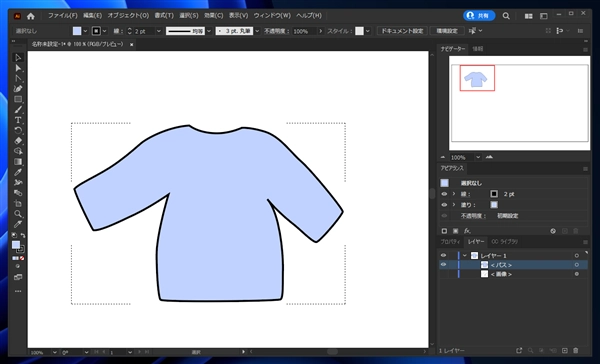This screenshot has width=600, height=364.
Task: Switch to the プロパティ tab
Action: coord(450,242)
